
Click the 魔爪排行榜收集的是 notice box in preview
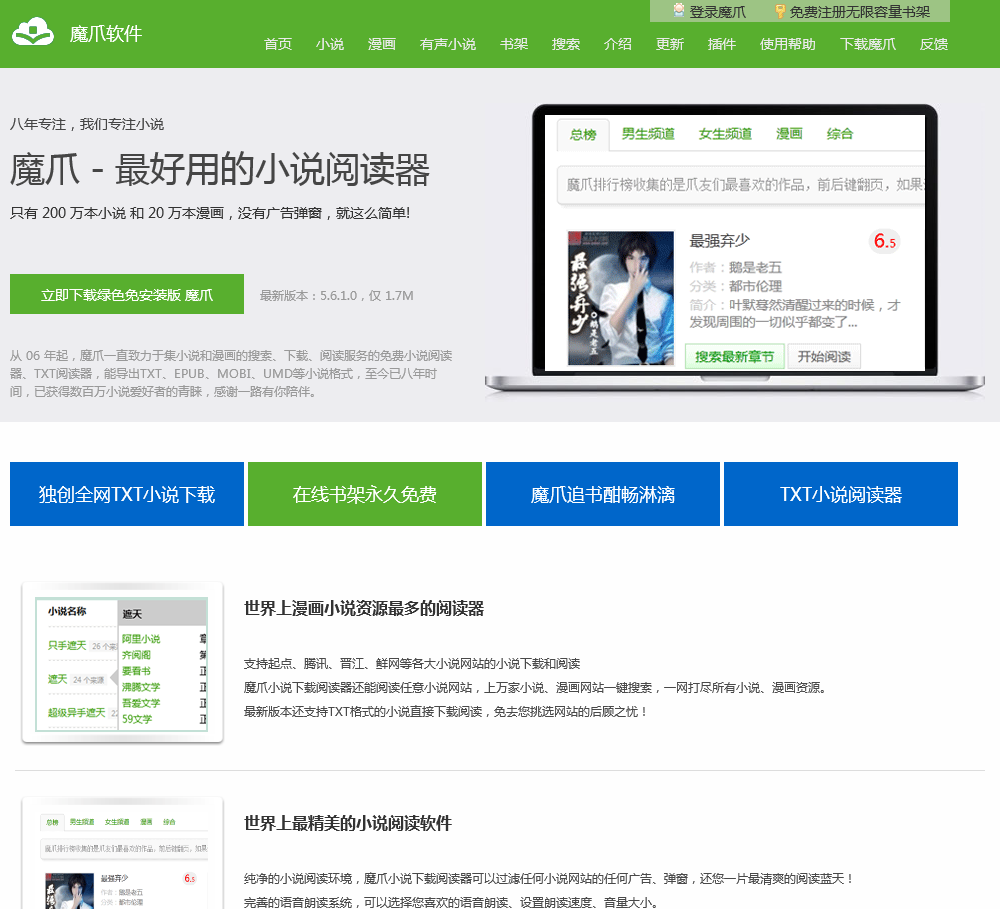click(741, 185)
